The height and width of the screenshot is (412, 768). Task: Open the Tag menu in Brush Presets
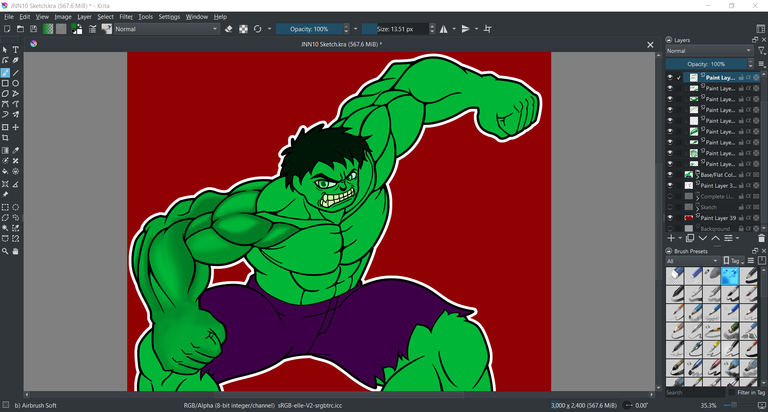pos(733,261)
